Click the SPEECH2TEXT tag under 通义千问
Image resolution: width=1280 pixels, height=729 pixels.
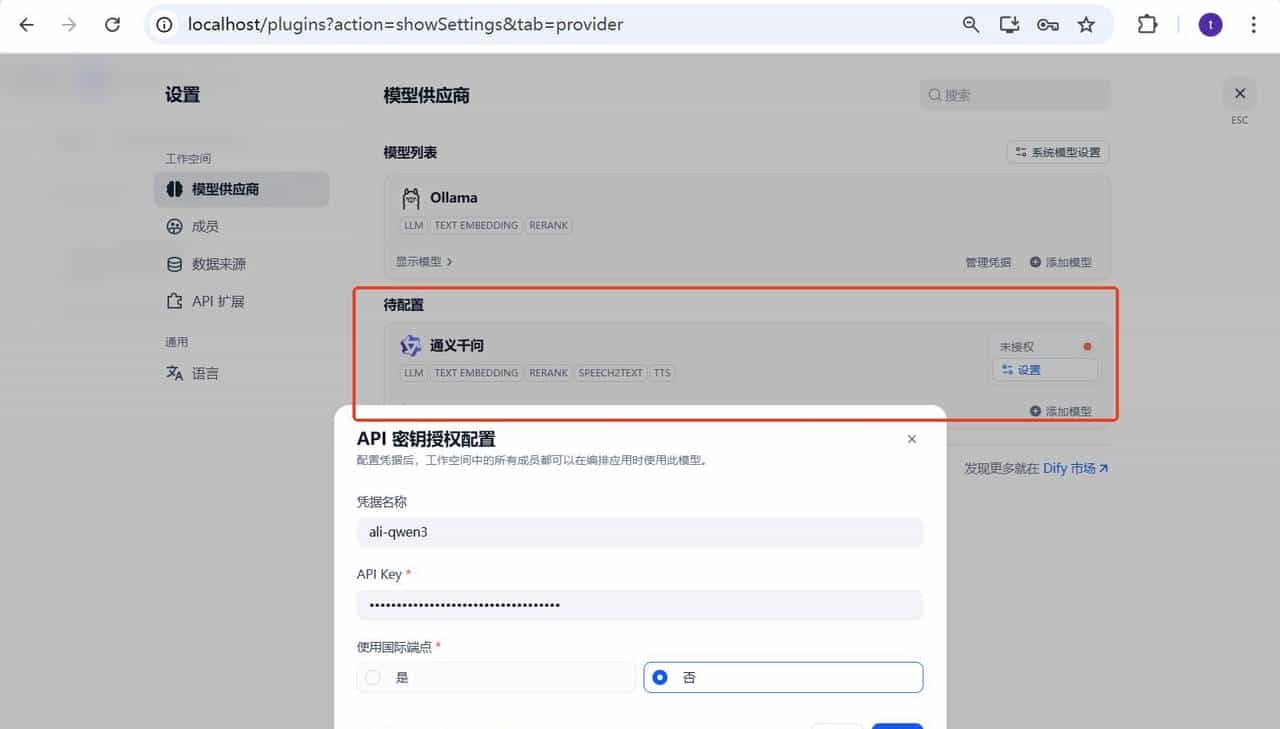click(611, 373)
